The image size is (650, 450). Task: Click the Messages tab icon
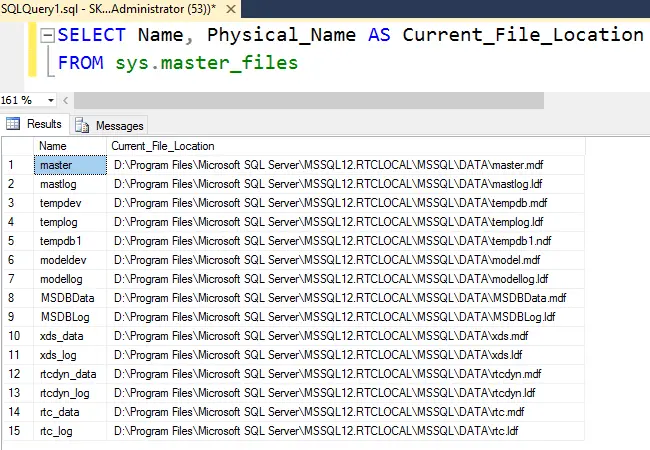point(82,125)
